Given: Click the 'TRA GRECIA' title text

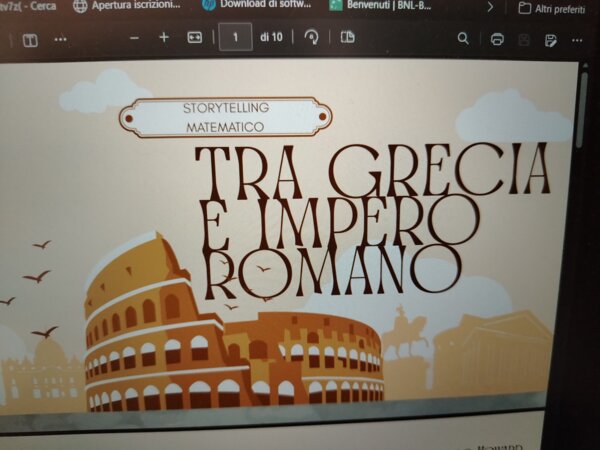Looking at the screenshot, I should (372, 171).
